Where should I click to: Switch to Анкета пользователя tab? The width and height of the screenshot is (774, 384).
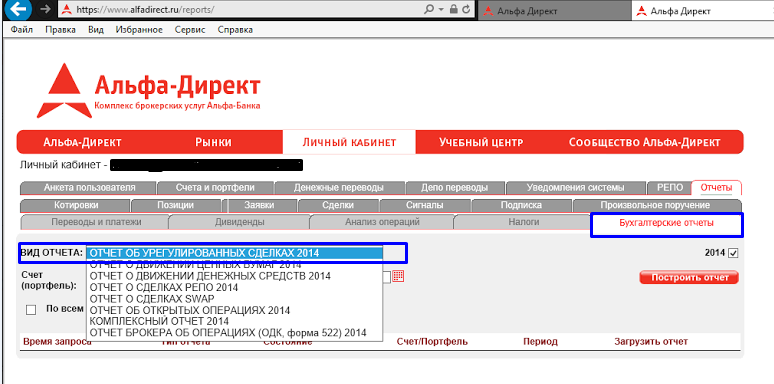point(89,188)
